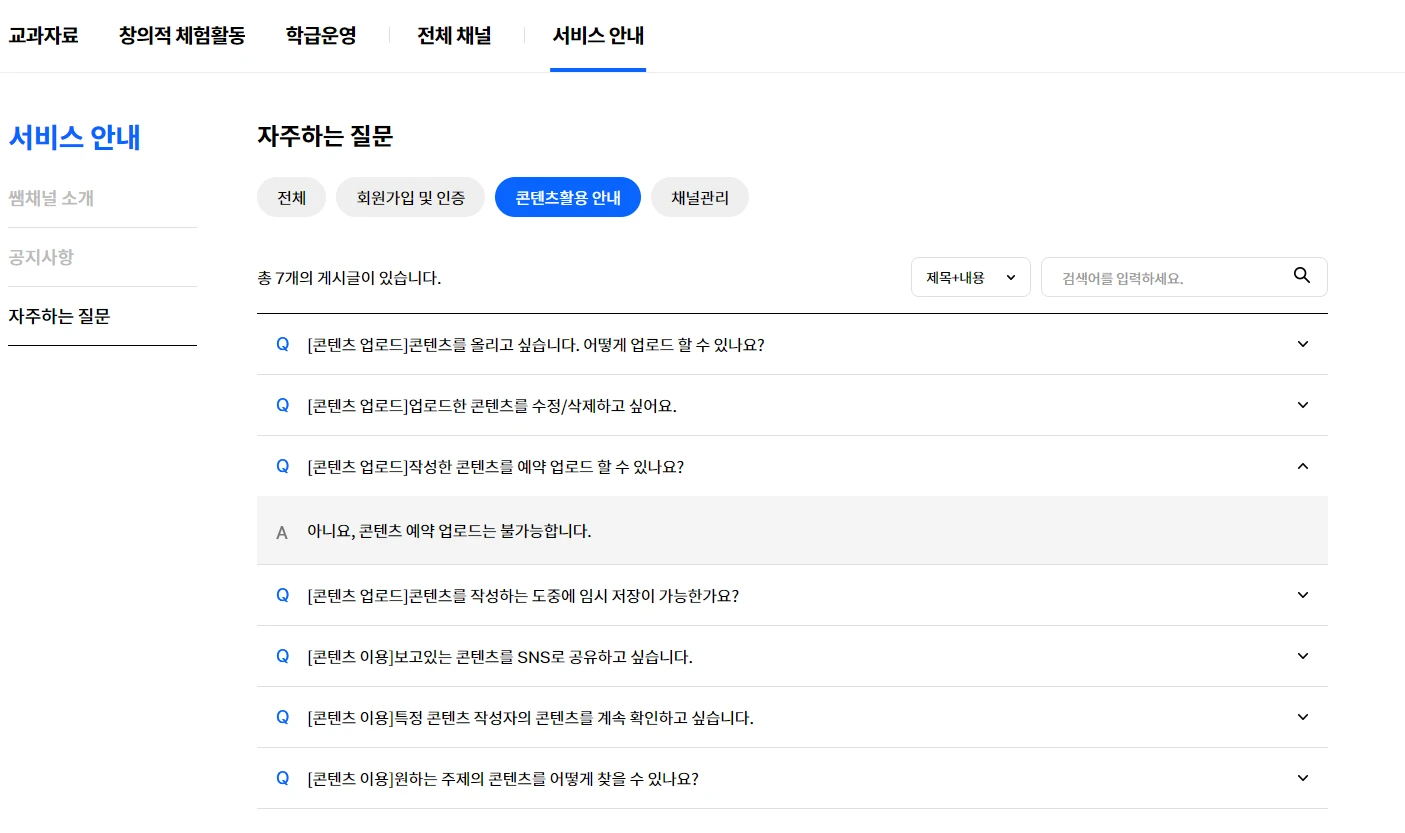
Task: Select the 전체 category filter
Action: point(292,197)
